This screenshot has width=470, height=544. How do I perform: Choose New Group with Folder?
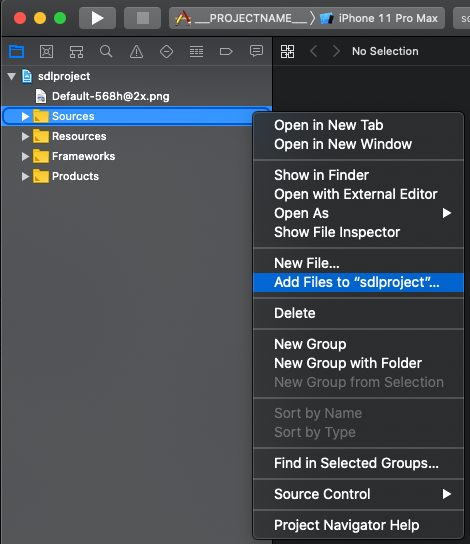(358, 363)
